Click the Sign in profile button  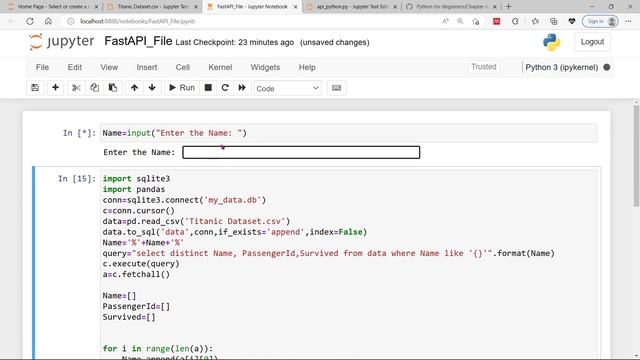[x=600, y=21]
